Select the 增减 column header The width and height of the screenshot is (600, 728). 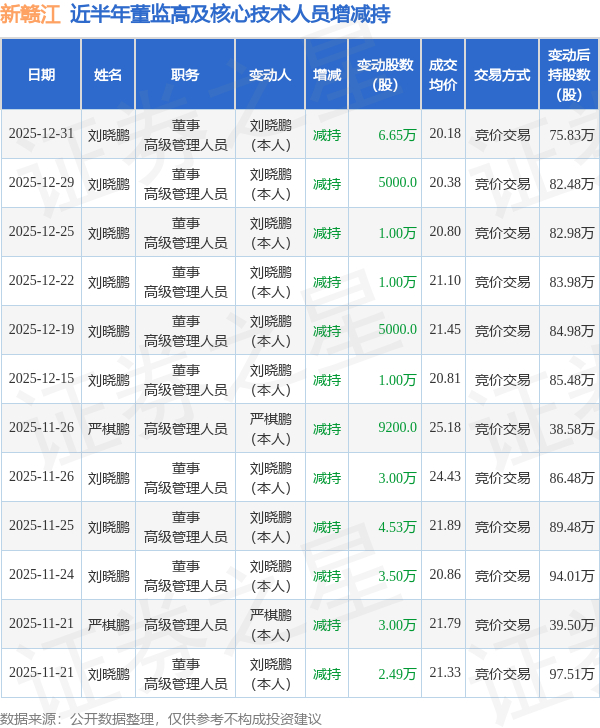point(326,75)
